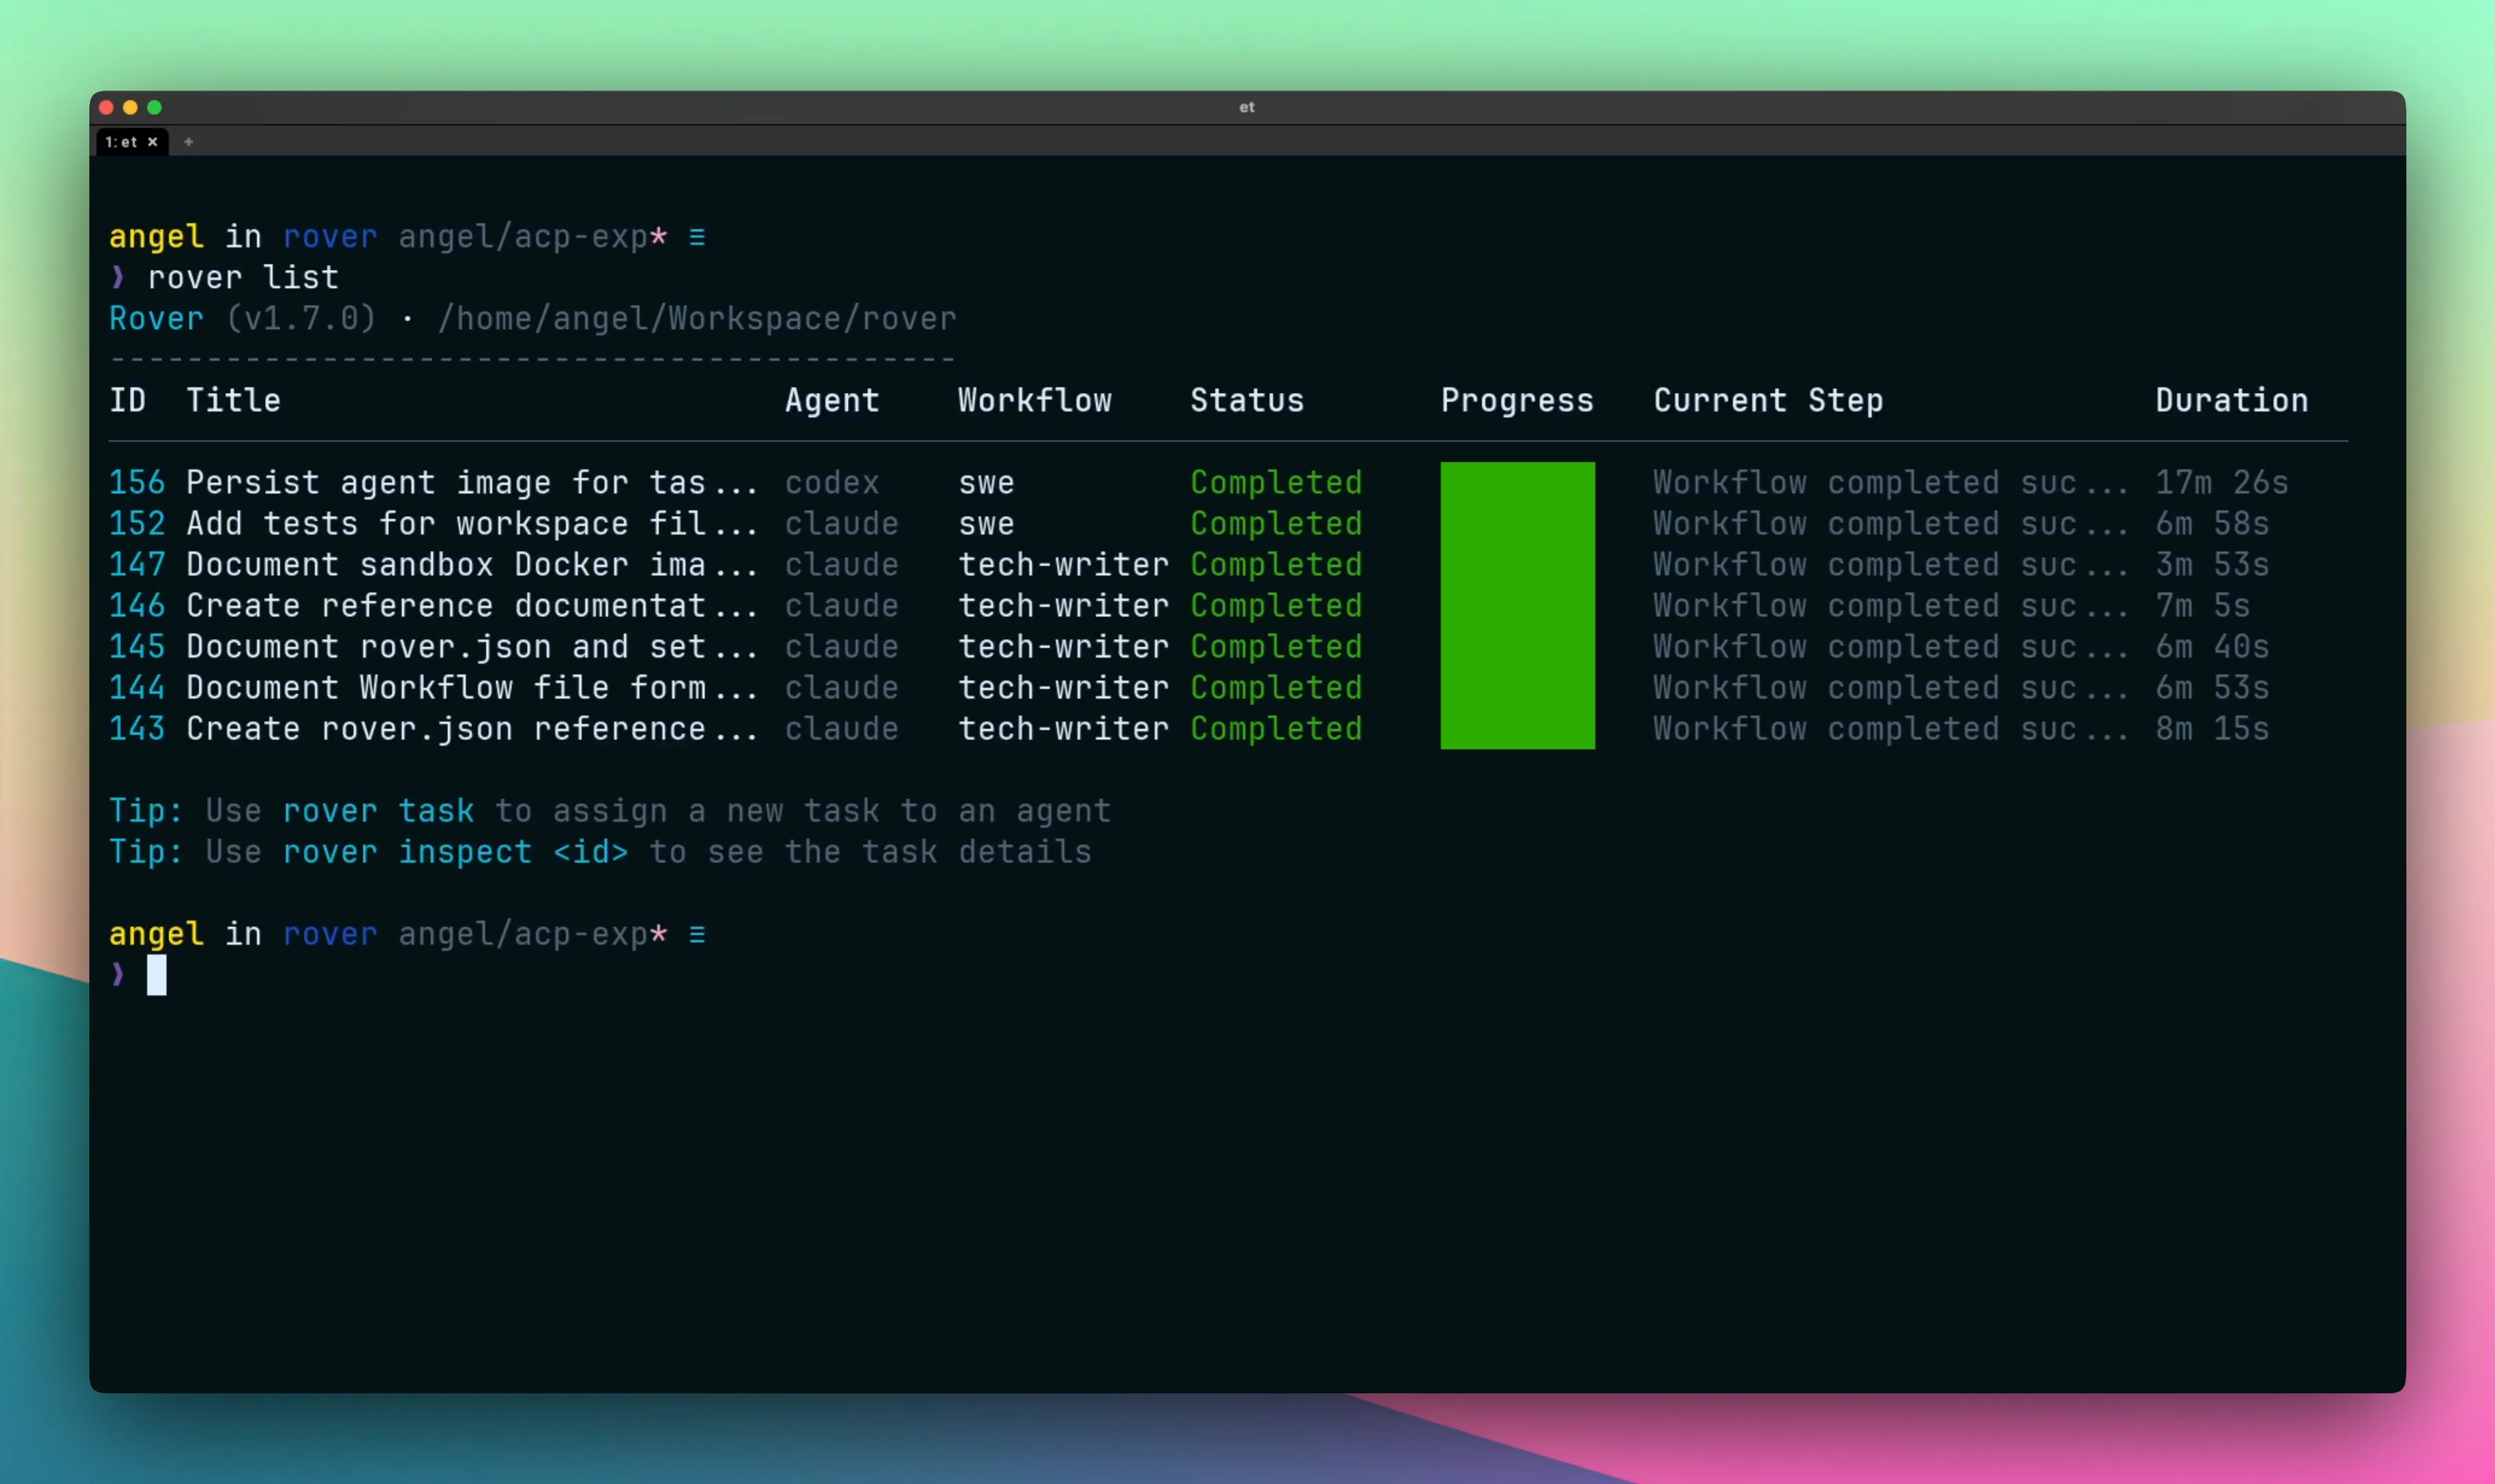Expand the truncated title of task 144
2495x1484 pixels.
pos(470,687)
